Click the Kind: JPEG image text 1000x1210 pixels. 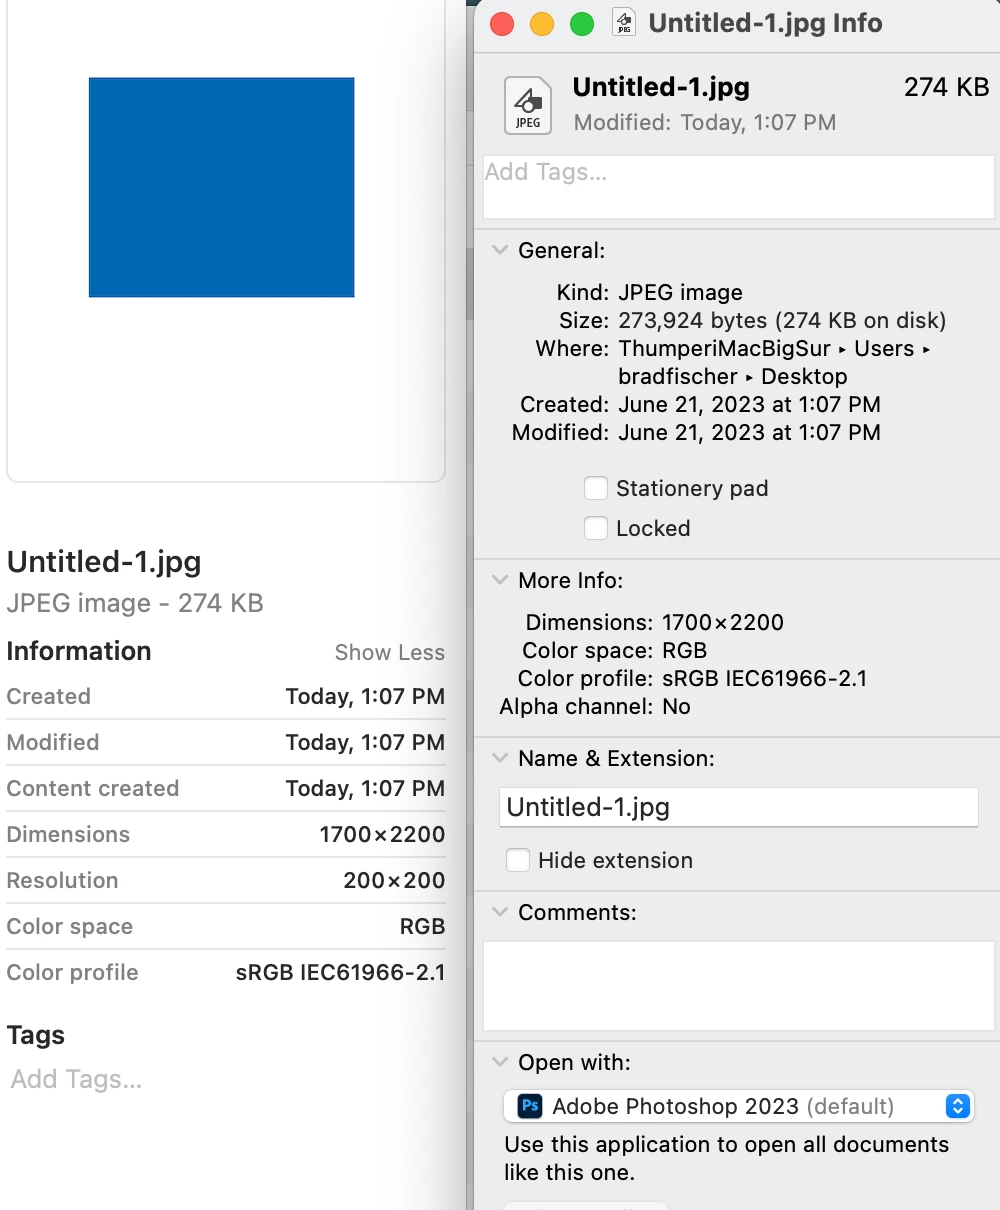pos(650,292)
